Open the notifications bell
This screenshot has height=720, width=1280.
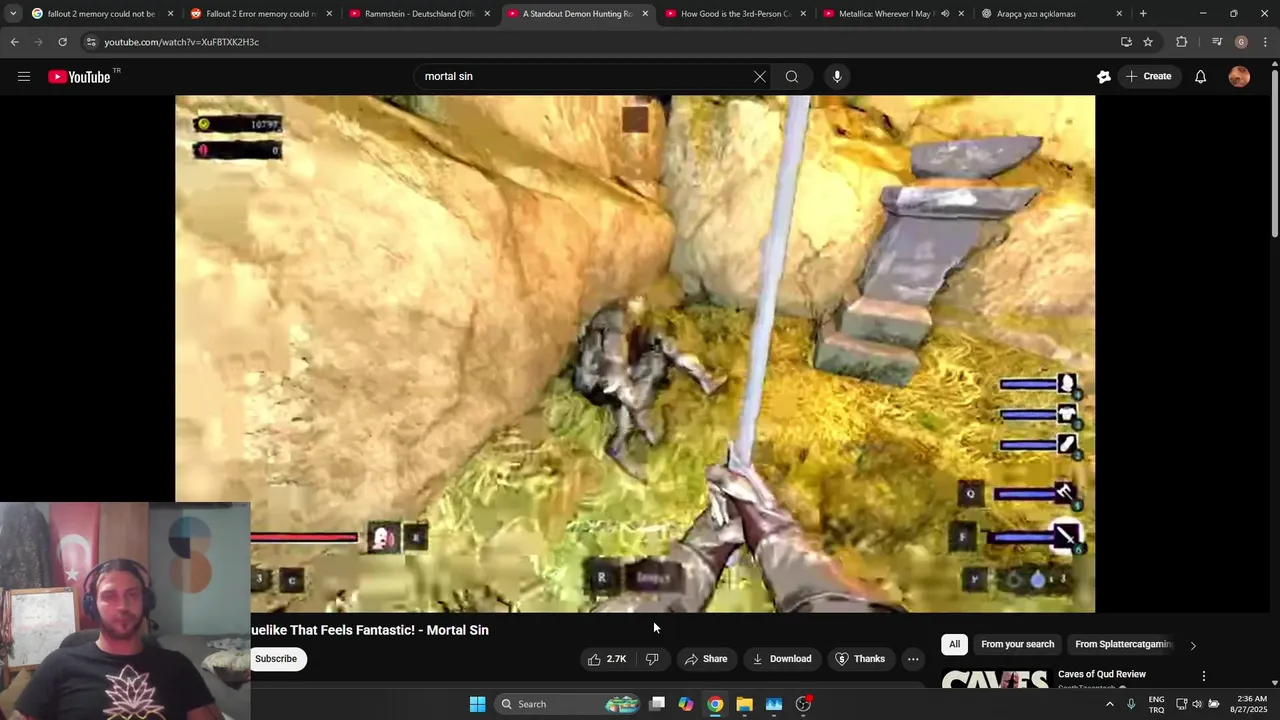1200,77
